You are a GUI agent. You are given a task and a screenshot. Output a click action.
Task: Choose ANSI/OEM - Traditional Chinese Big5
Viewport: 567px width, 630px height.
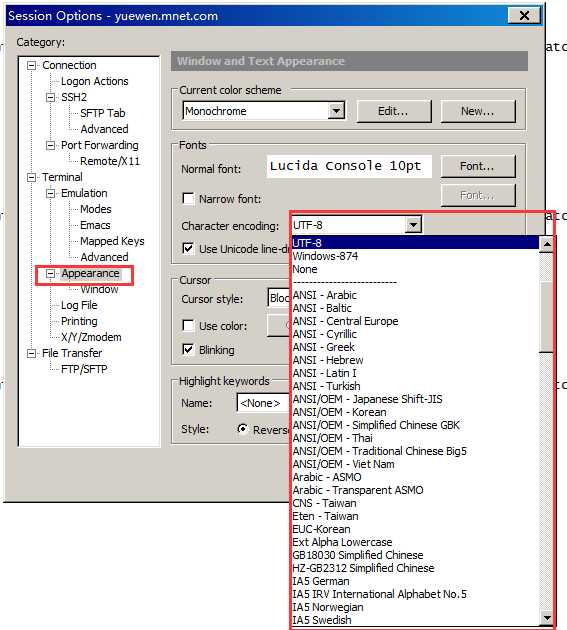(x=415, y=451)
